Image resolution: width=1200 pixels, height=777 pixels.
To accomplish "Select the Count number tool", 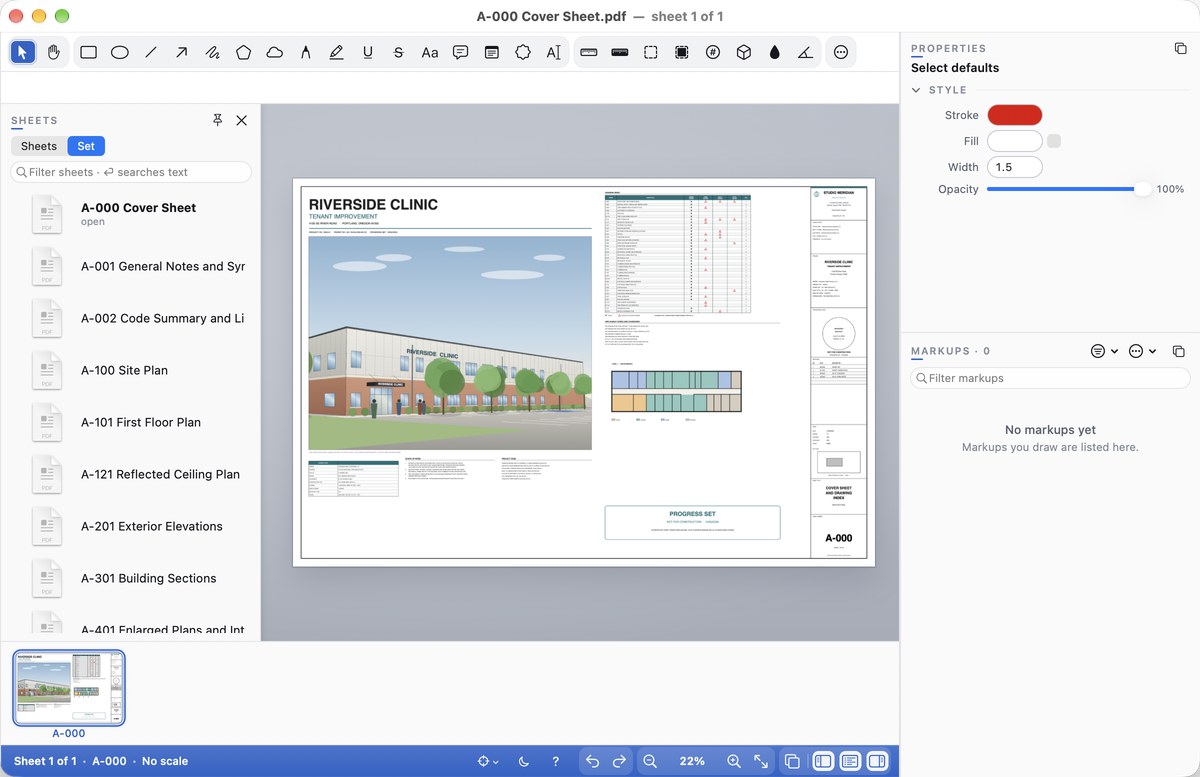I will (712, 52).
